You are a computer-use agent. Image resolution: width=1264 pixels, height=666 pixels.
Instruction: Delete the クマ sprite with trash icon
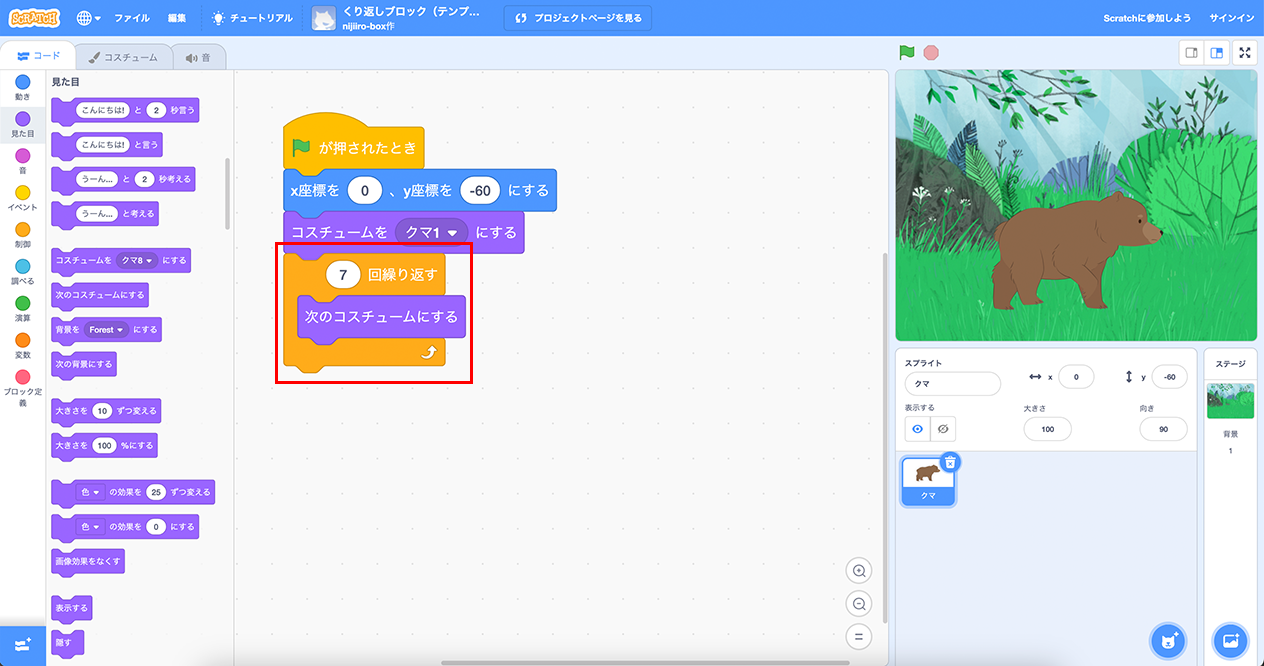950,462
